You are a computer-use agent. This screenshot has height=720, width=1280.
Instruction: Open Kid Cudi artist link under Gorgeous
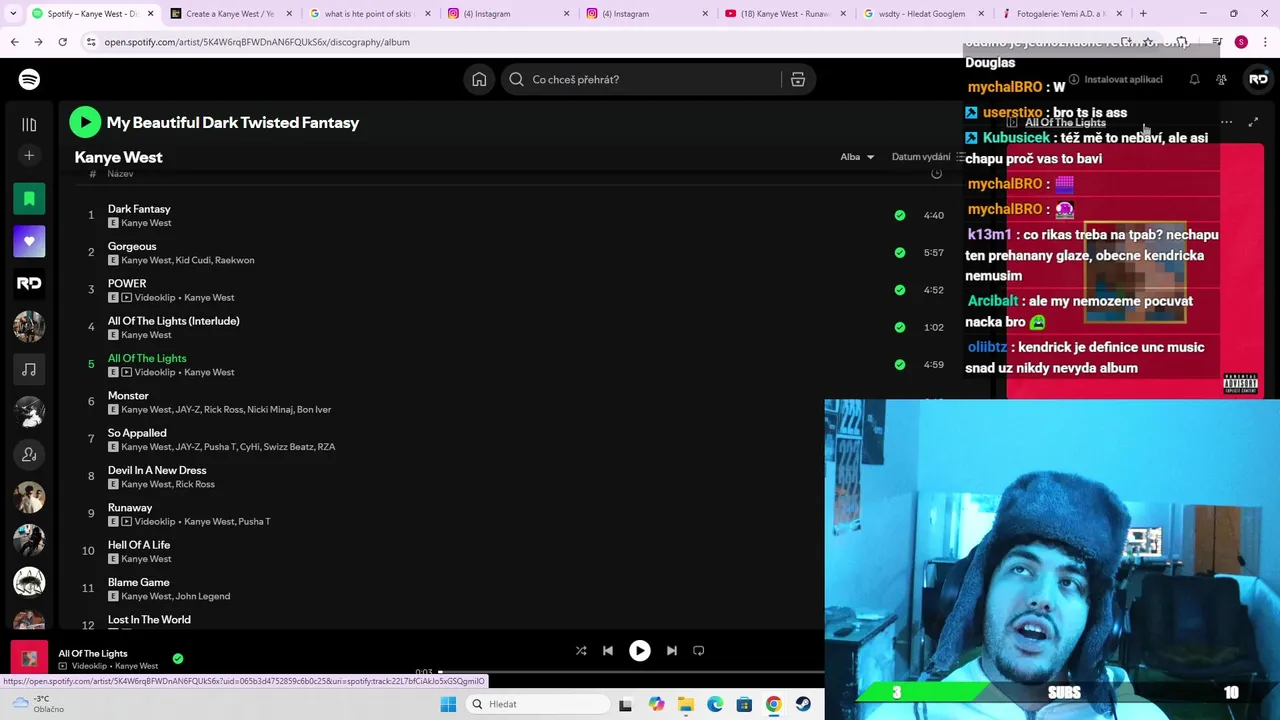pos(192,260)
